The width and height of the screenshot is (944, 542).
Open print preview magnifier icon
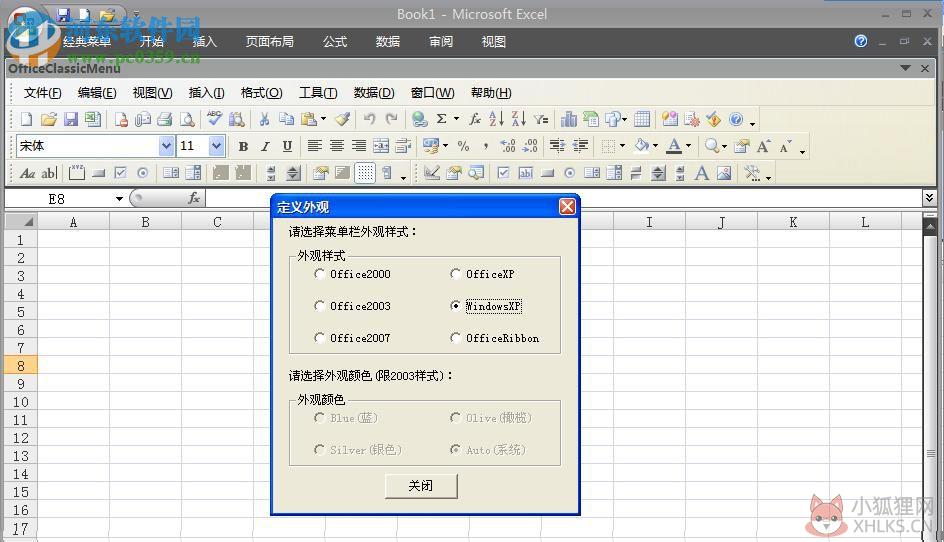187,119
